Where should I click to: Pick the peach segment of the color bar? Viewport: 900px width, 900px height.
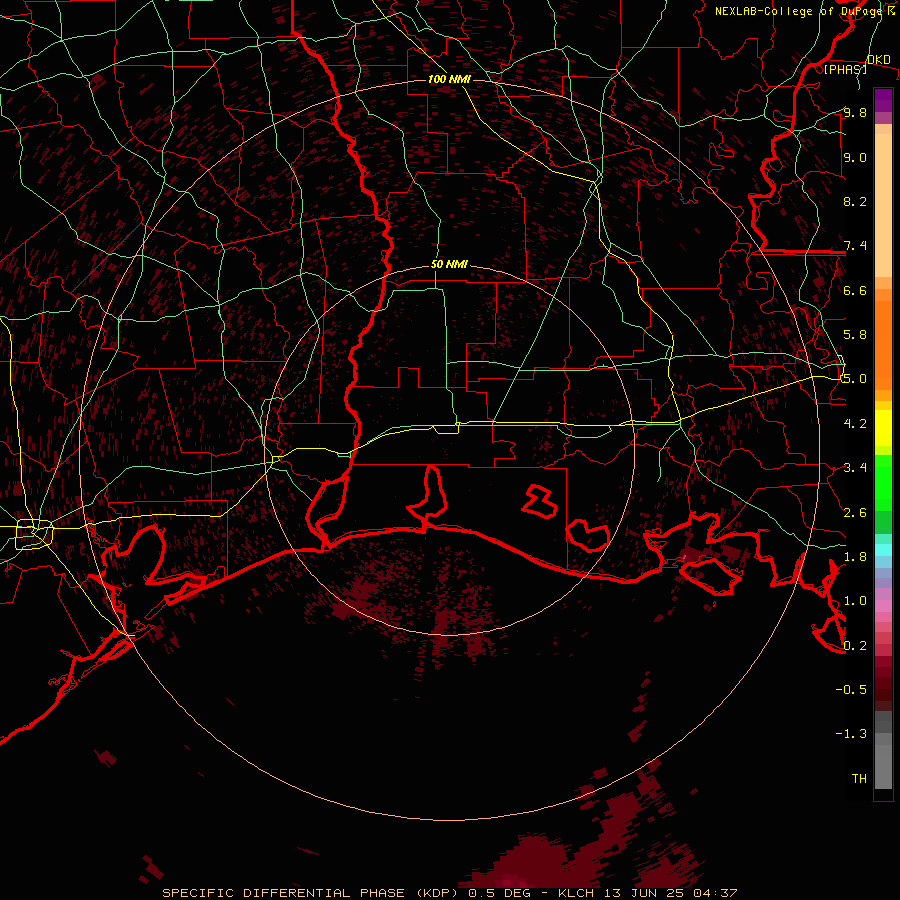click(x=883, y=205)
